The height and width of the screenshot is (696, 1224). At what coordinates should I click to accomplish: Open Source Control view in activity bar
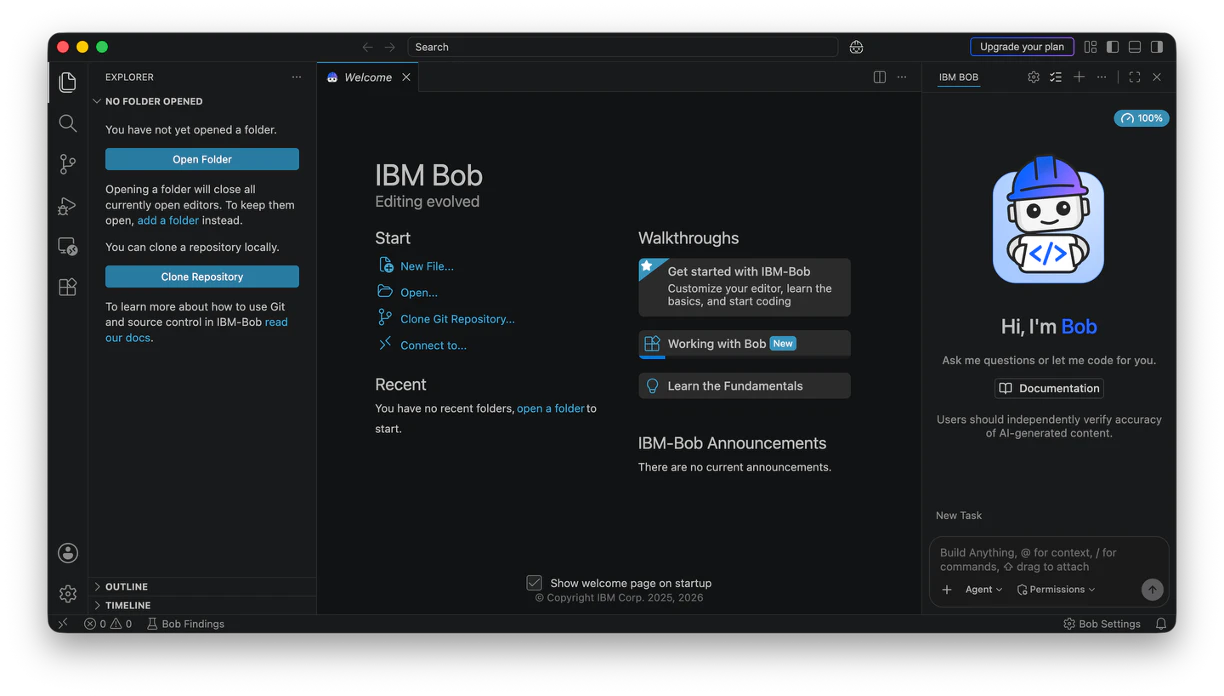click(68, 164)
